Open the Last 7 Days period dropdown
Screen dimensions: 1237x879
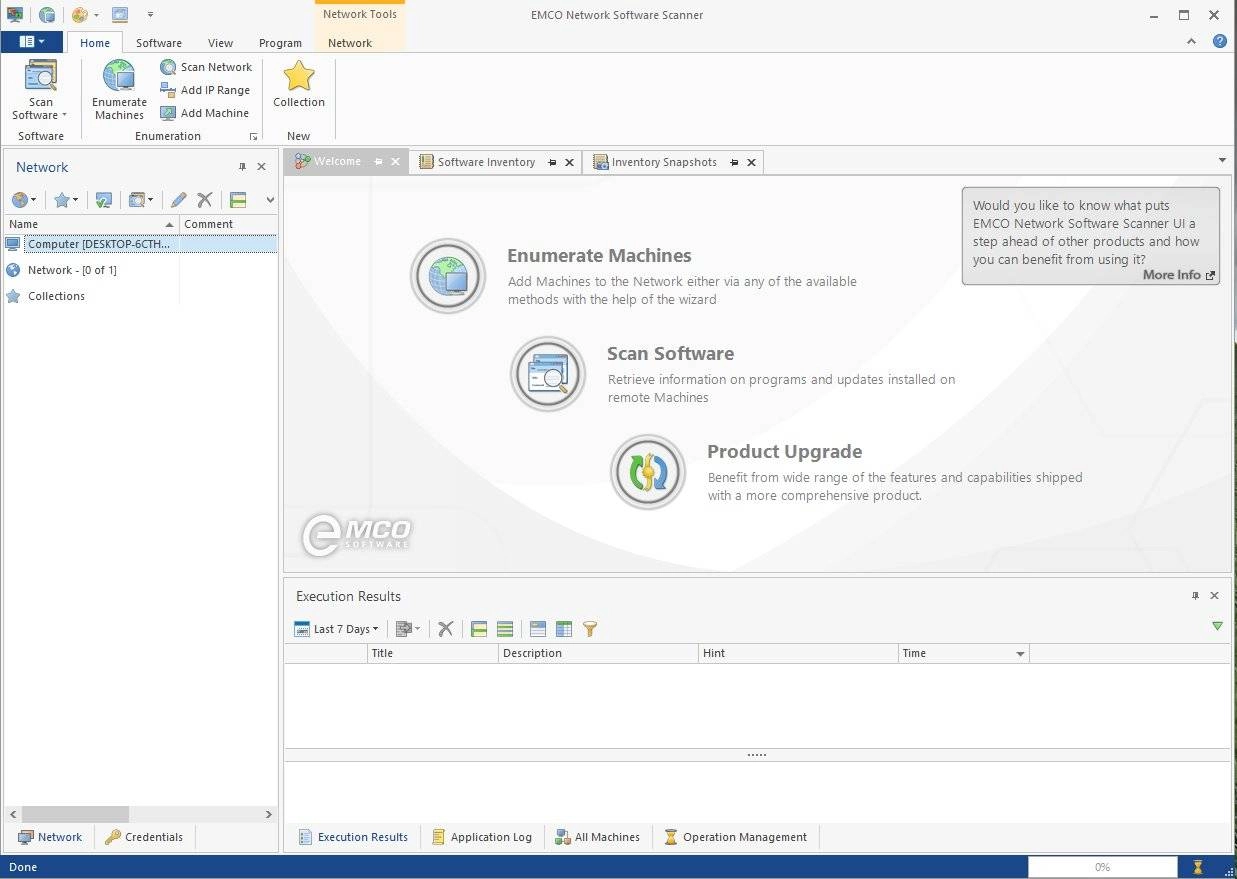coord(337,629)
